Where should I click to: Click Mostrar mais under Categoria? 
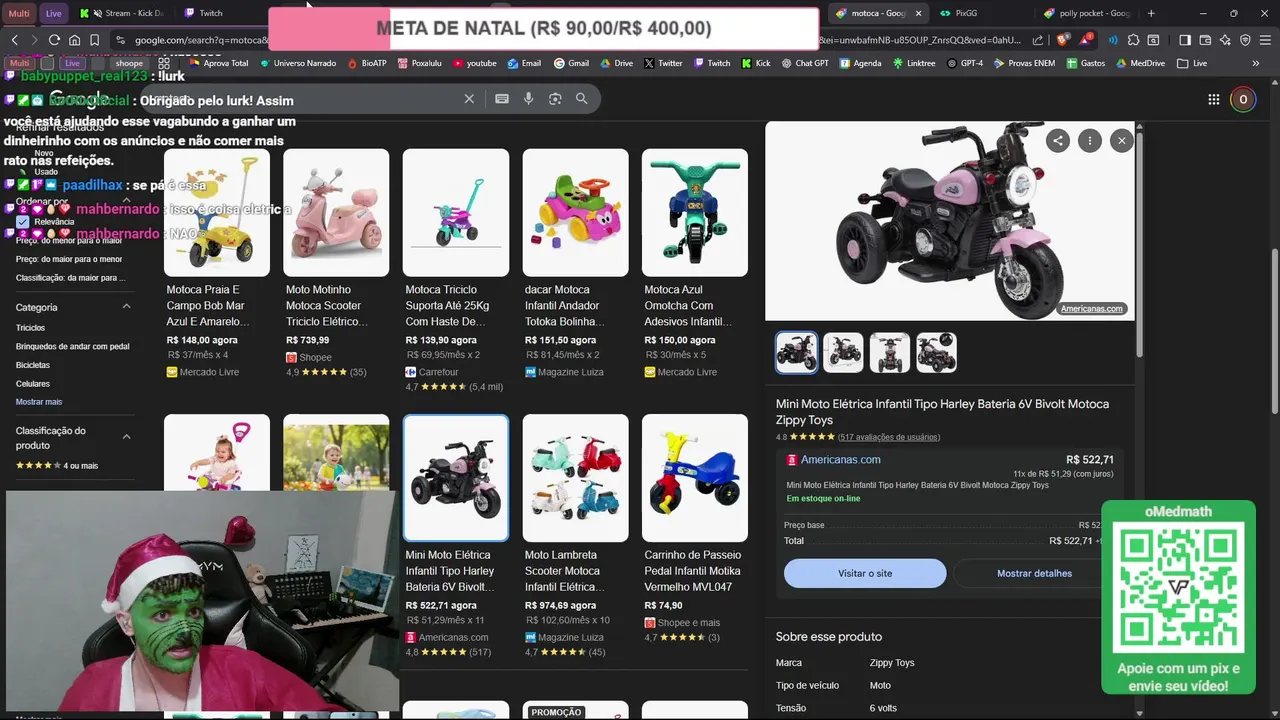[39, 402]
